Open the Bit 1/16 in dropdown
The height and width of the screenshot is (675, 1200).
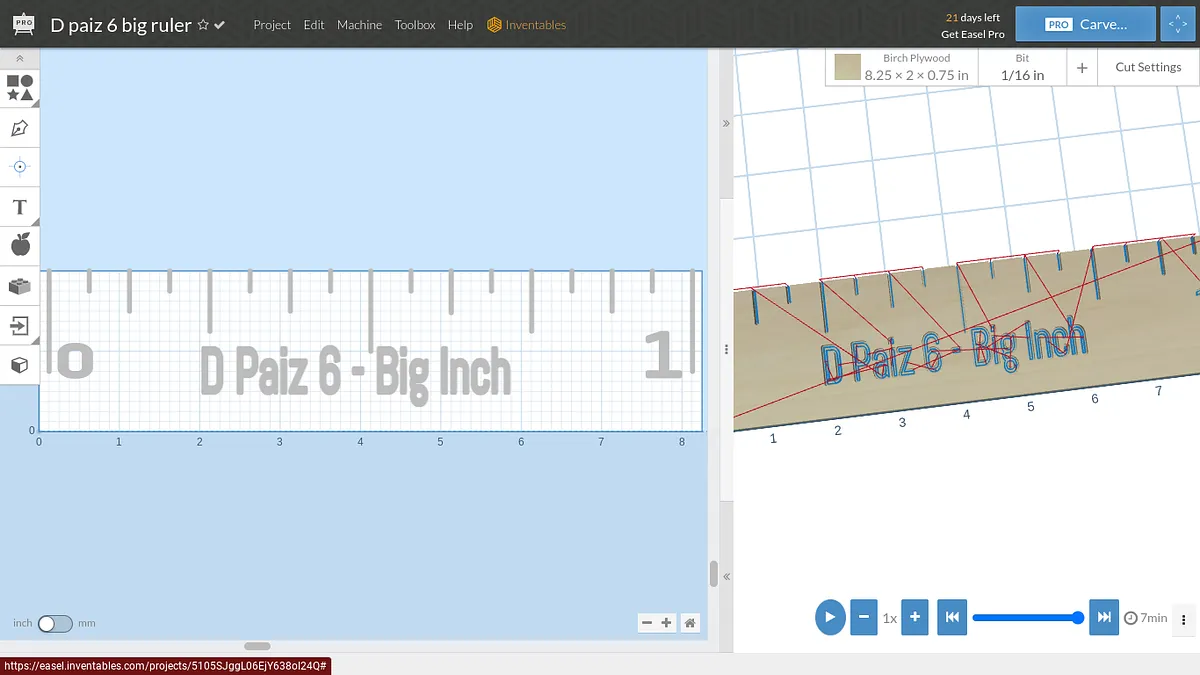point(1022,67)
